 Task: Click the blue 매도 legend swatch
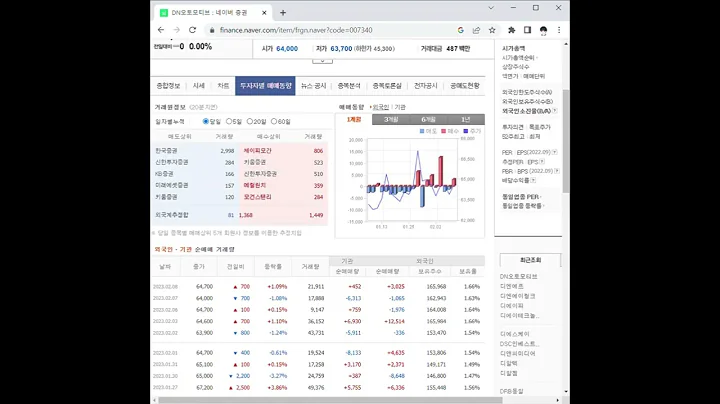point(422,131)
